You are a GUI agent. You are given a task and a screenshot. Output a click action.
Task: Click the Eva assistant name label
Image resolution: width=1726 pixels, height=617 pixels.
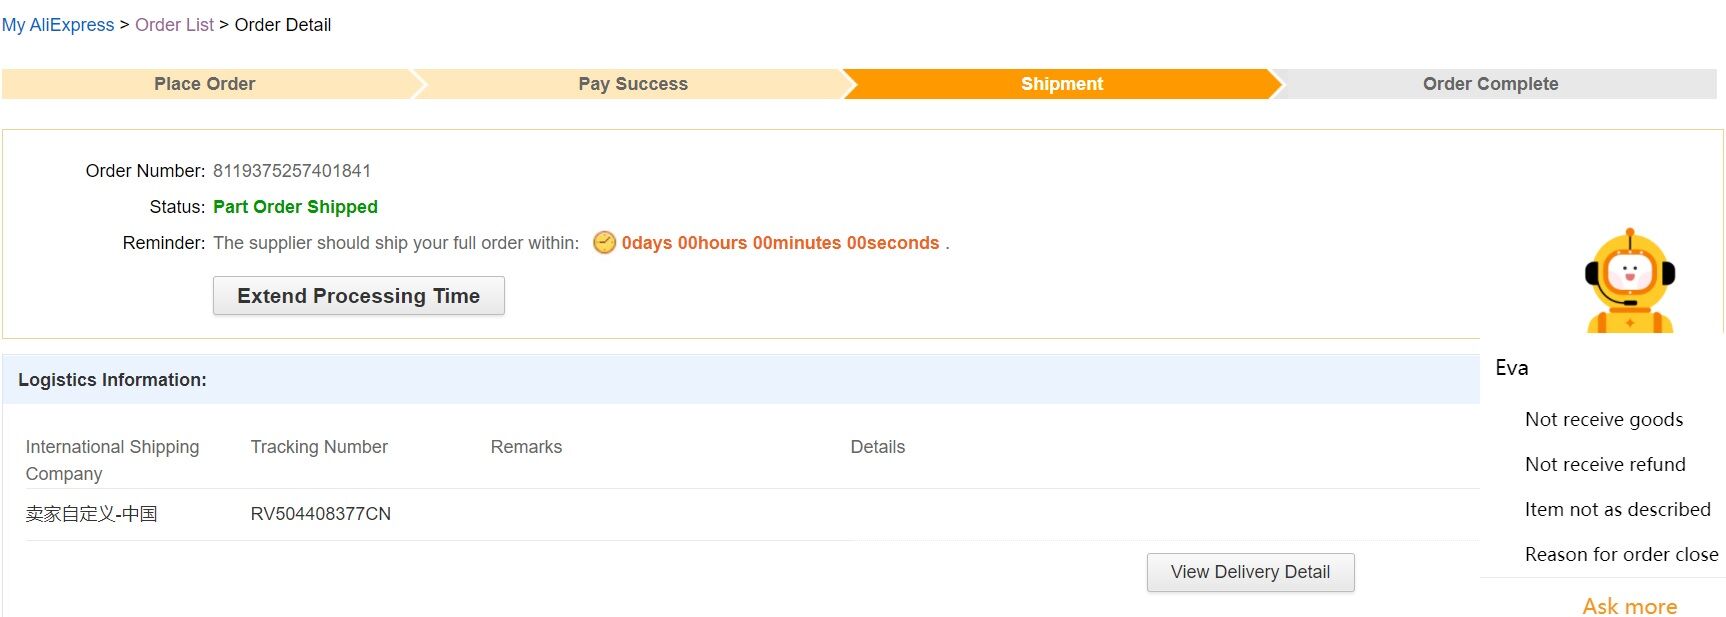pyautogui.click(x=1511, y=368)
